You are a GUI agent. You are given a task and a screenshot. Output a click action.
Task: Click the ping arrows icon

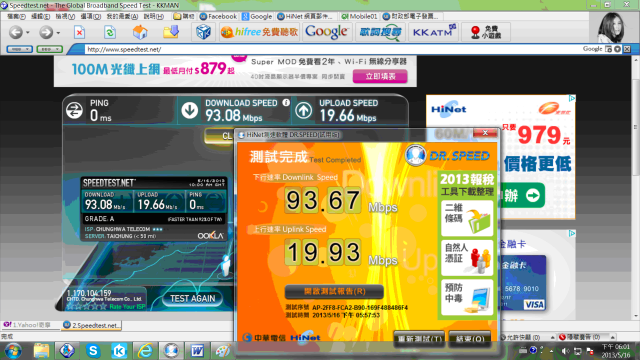click(x=74, y=110)
